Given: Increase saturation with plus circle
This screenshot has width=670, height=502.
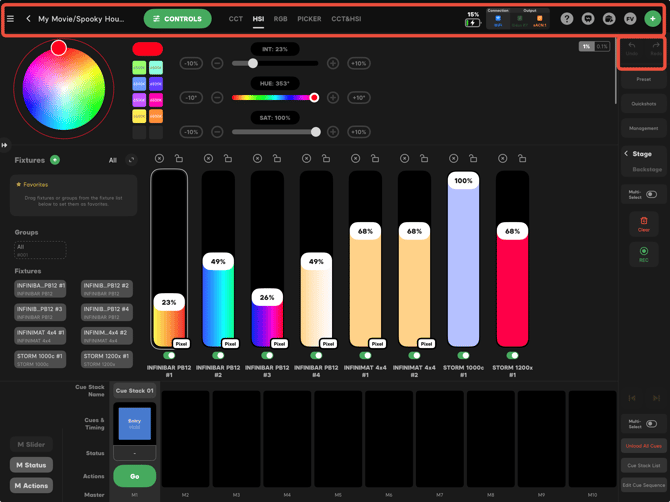Looking at the screenshot, I should coord(333,132).
